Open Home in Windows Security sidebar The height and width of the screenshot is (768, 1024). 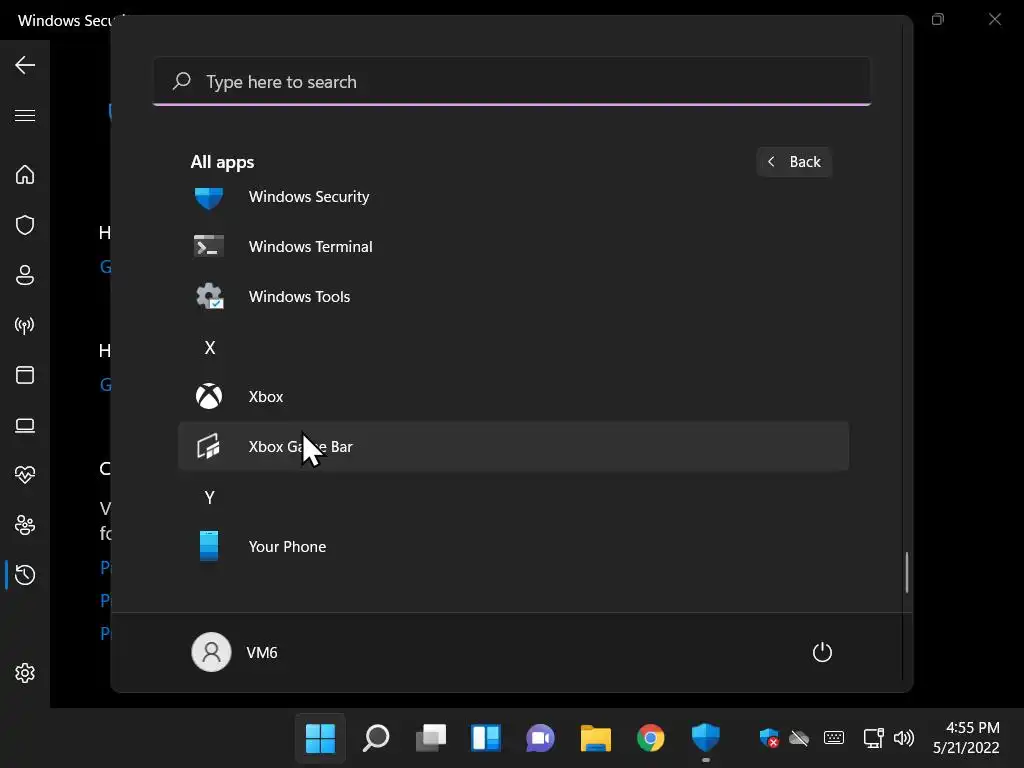tap(25, 174)
